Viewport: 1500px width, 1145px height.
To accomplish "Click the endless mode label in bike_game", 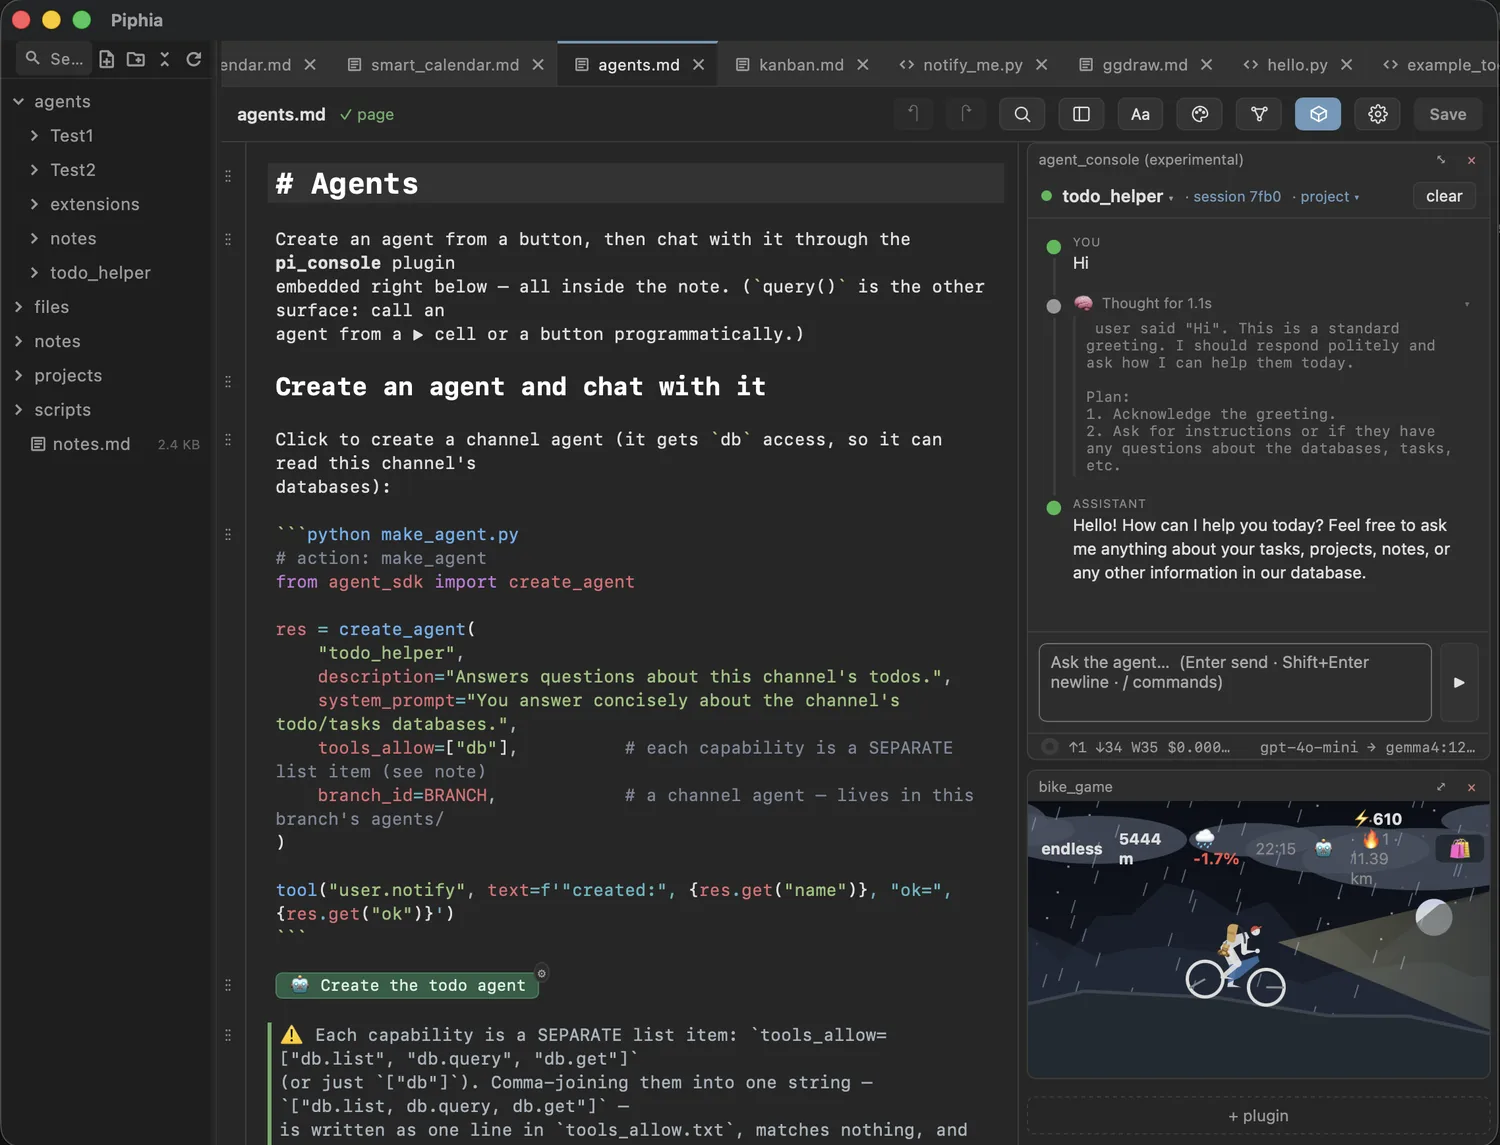I will pyautogui.click(x=1071, y=849).
